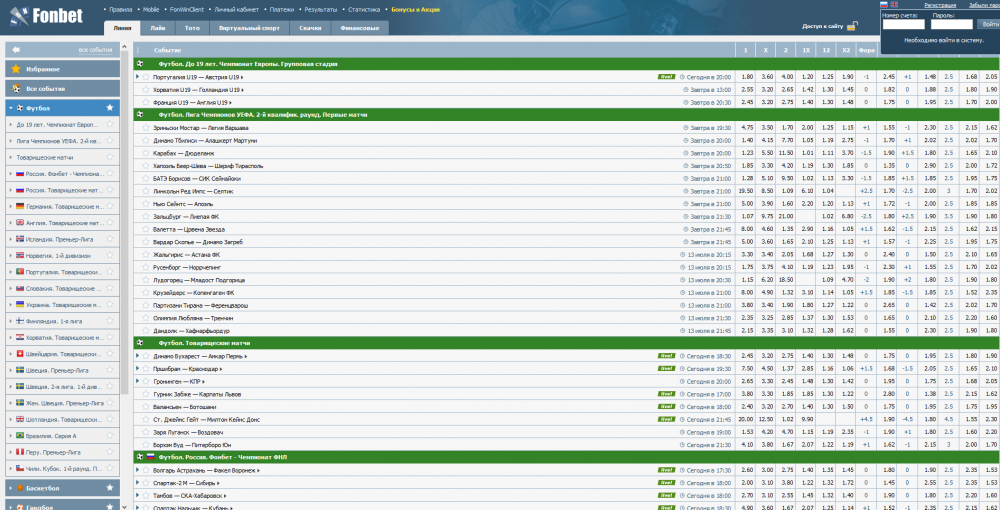Collapse the Футбол category in sidebar
Viewport: 1000px width, 510px height.
(10, 107)
